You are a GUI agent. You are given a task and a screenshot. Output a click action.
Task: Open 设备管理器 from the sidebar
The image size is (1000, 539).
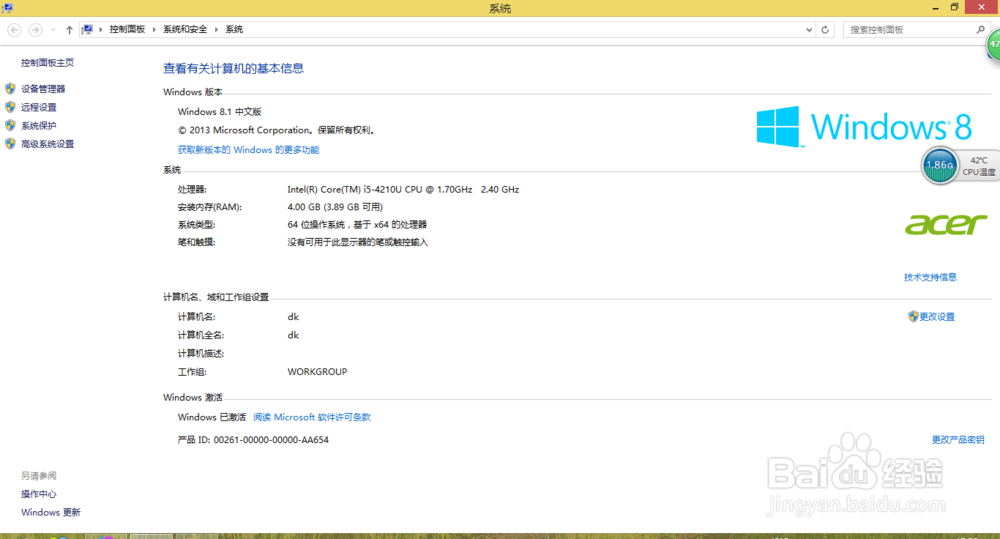pos(43,89)
